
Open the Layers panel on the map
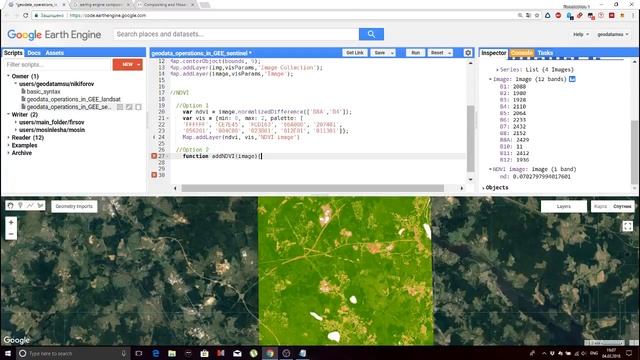pyautogui.click(x=564, y=207)
